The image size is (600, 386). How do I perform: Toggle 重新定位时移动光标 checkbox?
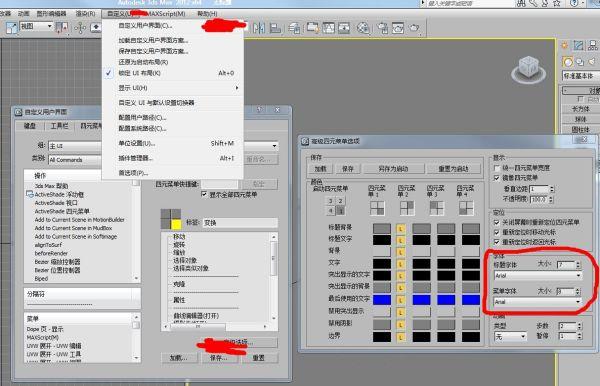tap(497, 232)
